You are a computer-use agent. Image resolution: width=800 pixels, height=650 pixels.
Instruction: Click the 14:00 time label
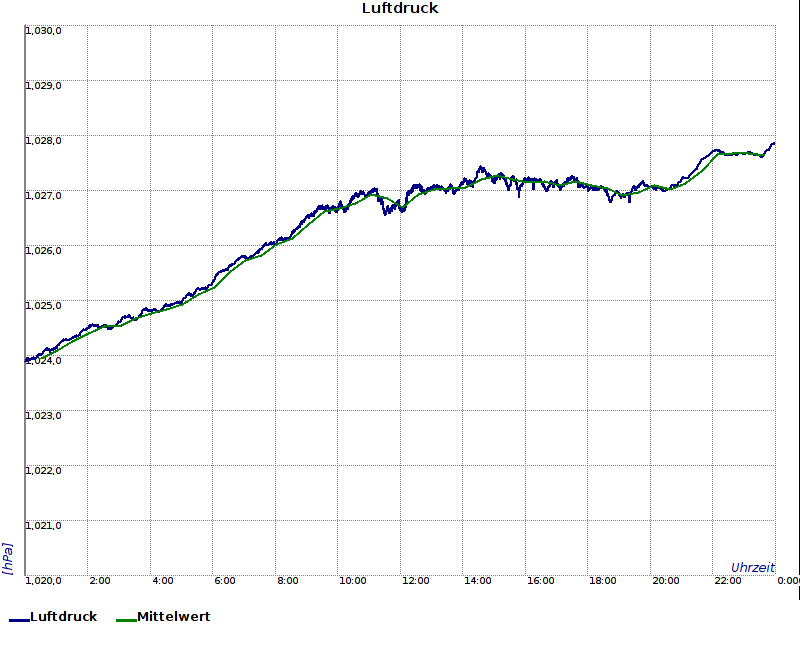coord(478,581)
